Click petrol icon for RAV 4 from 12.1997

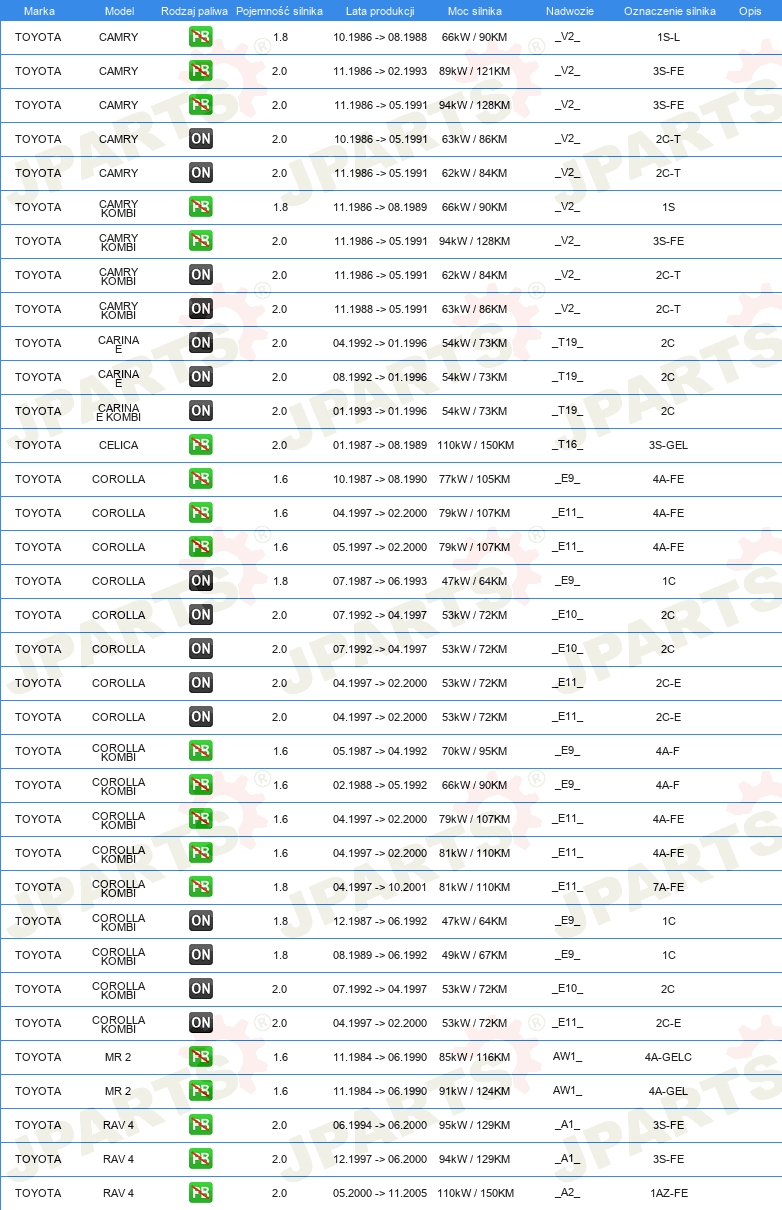201,1159
